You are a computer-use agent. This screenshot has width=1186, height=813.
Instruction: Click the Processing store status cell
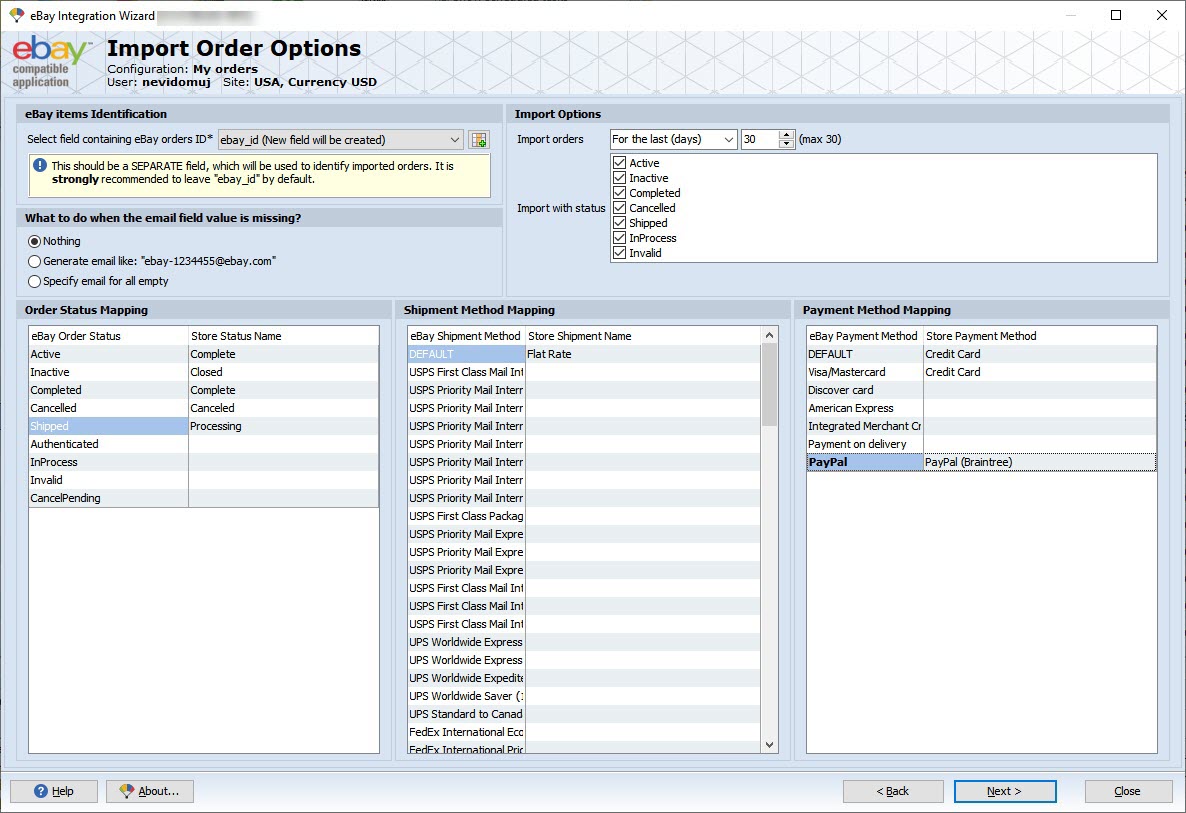point(284,427)
